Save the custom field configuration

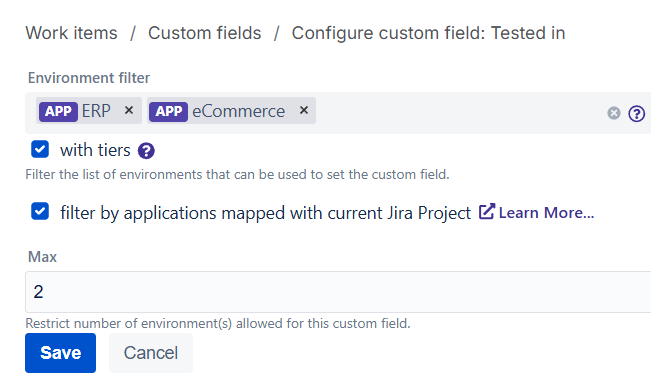pos(60,353)
